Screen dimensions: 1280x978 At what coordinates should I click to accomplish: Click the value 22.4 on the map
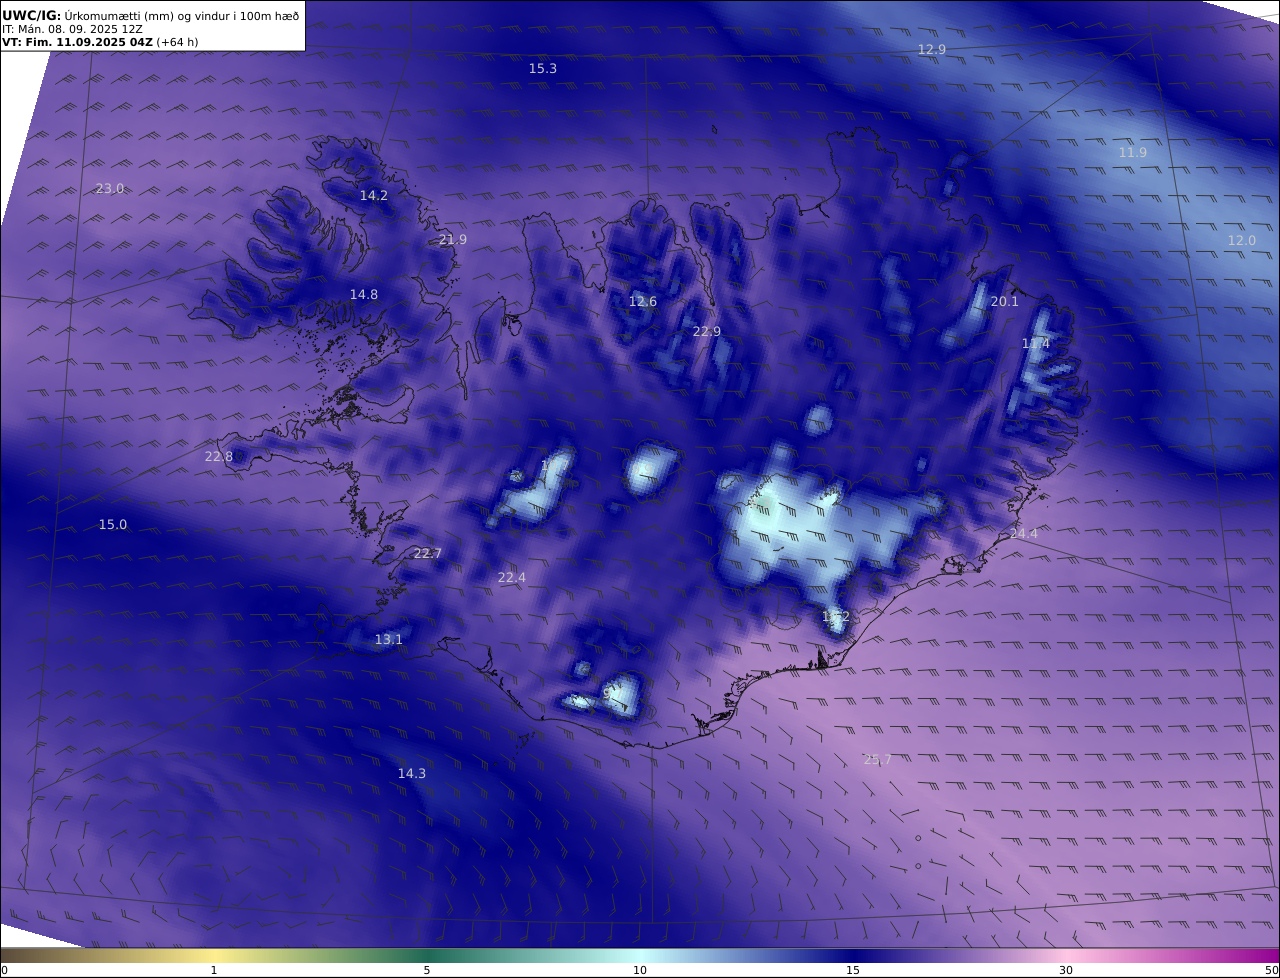(x=511, y=577)
